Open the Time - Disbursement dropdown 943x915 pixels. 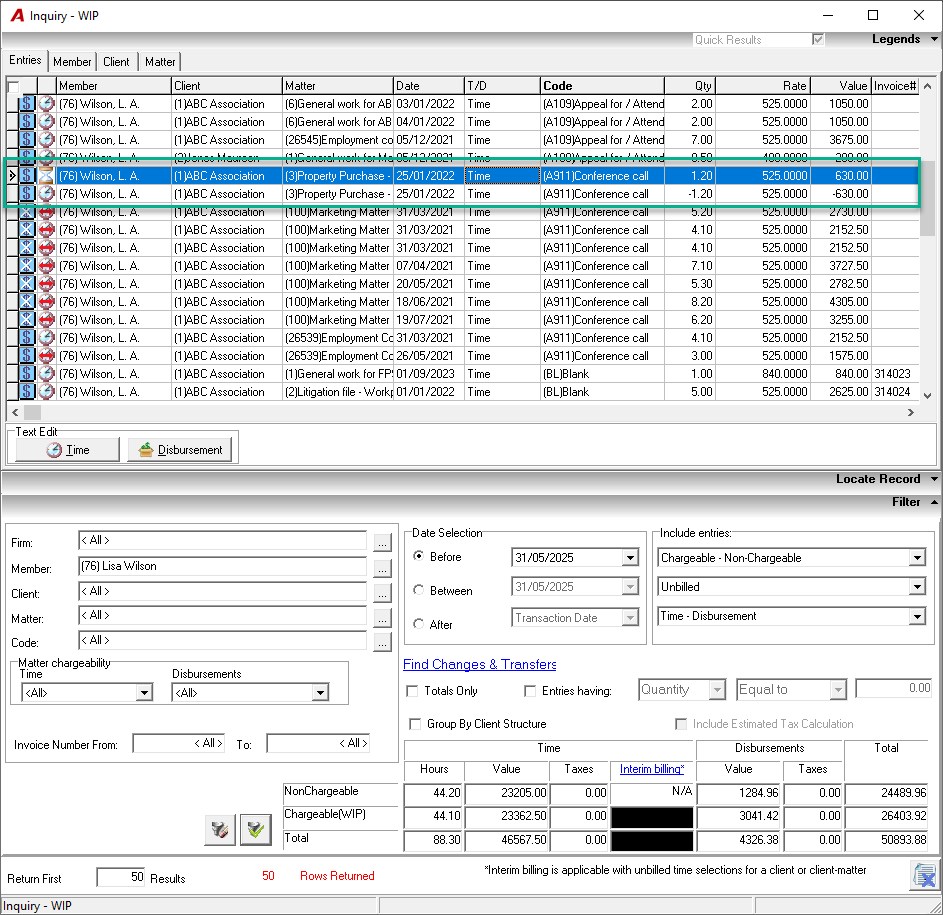pos(917,616)
